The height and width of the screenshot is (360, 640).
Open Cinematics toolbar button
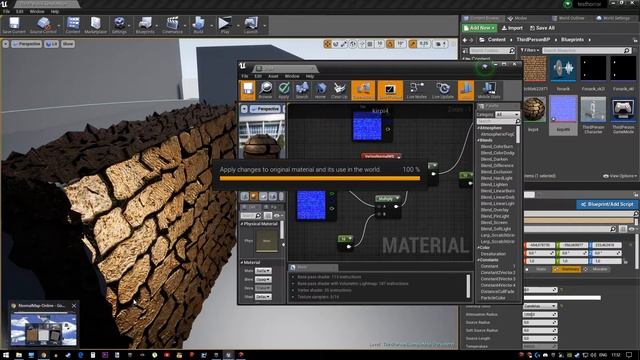coord(172,24)
